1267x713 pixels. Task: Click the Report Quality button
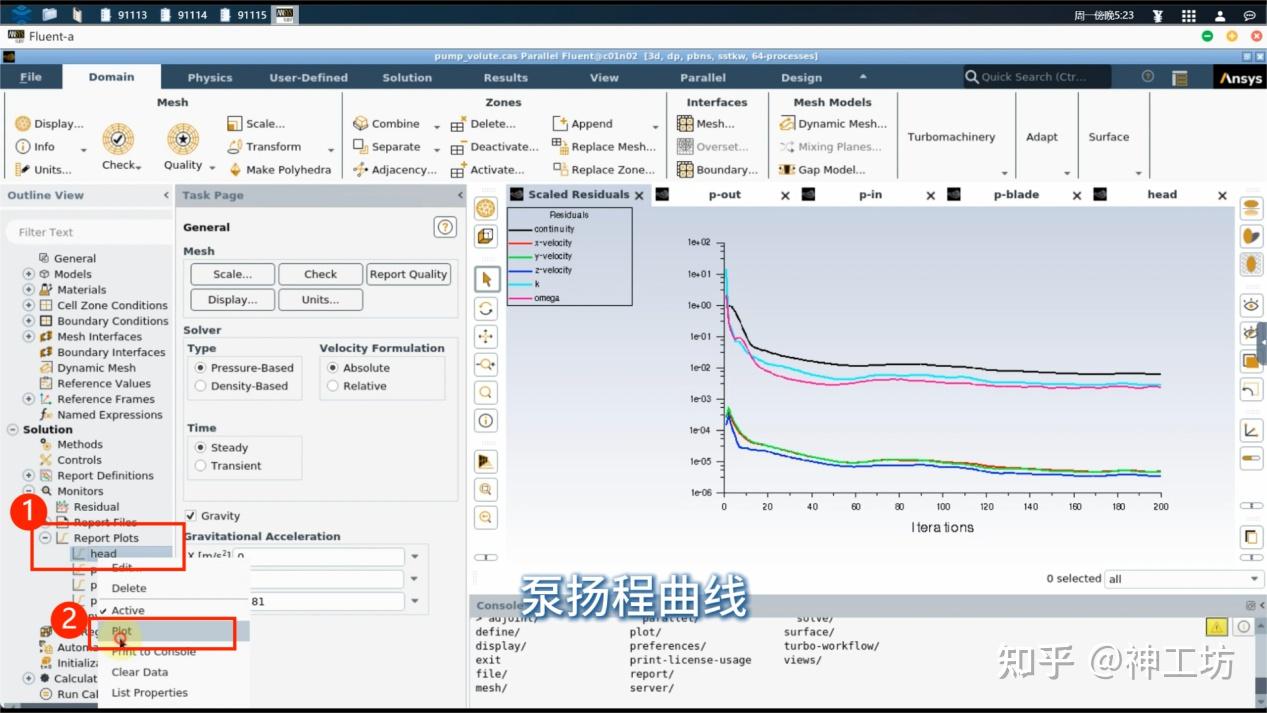(x=409, y=274)
